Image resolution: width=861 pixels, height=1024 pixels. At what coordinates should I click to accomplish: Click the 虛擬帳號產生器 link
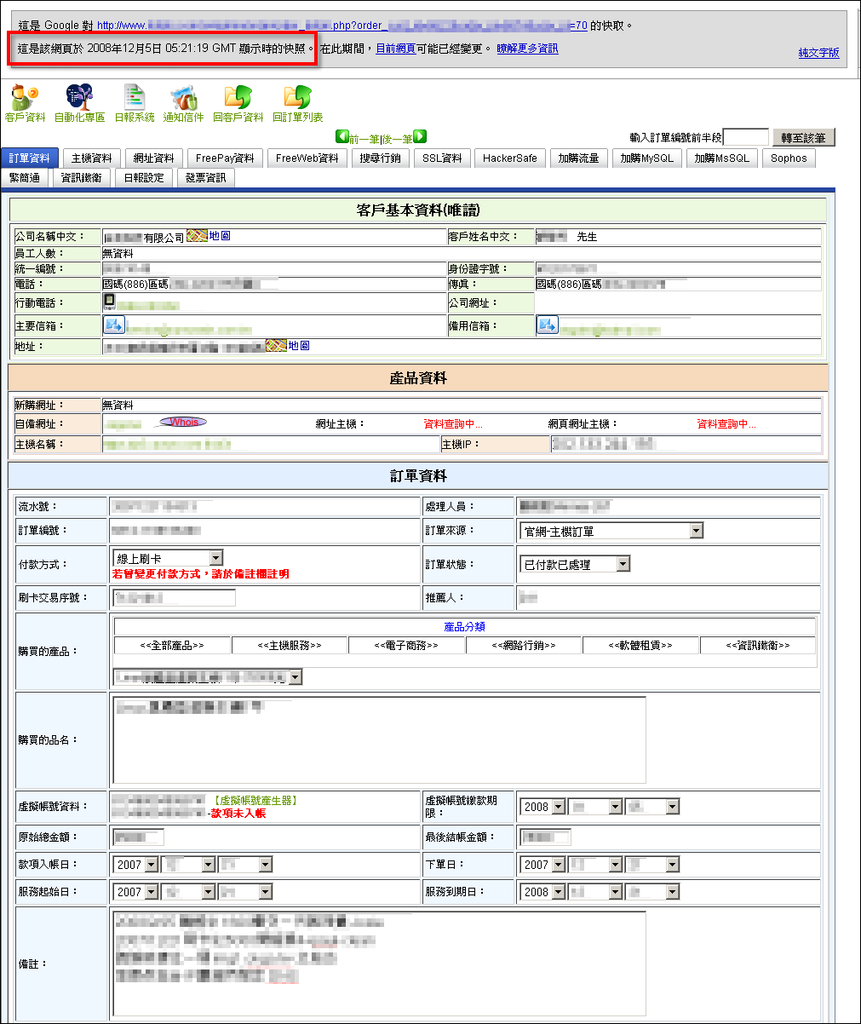click(255, 801)
